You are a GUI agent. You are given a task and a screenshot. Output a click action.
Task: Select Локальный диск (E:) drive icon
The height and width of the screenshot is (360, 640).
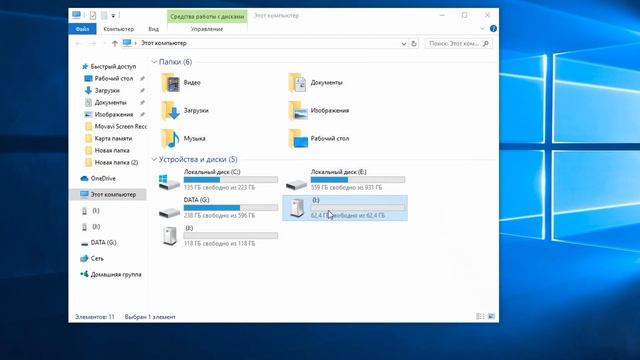coord(296,184)
